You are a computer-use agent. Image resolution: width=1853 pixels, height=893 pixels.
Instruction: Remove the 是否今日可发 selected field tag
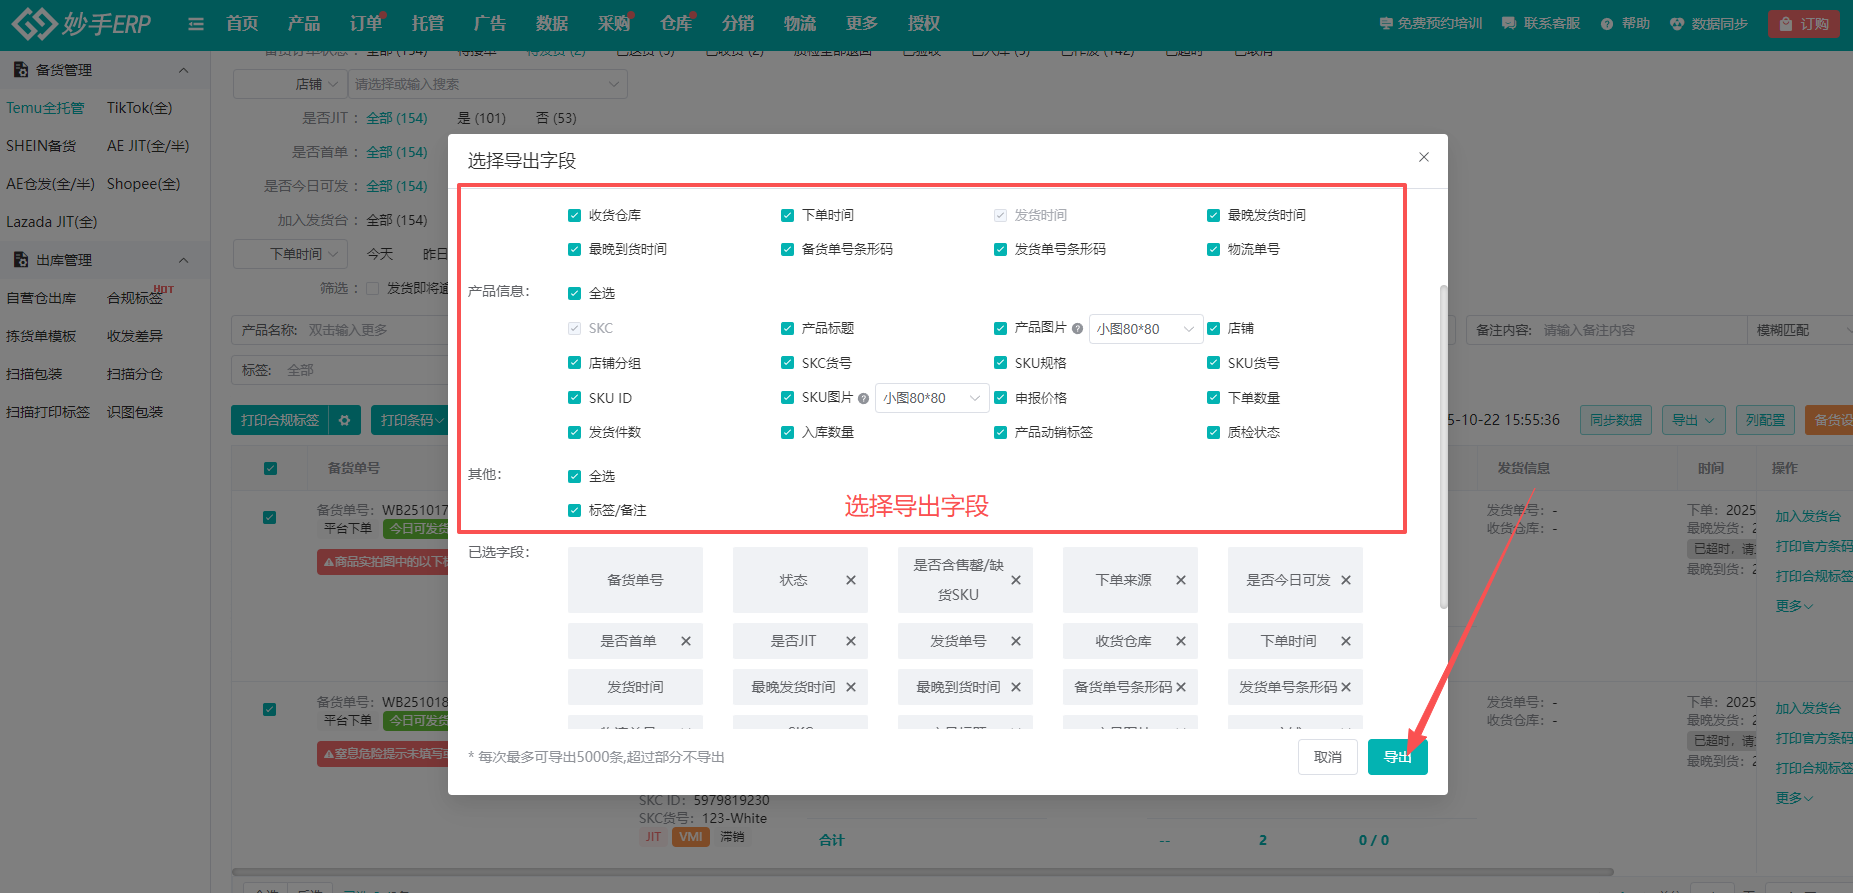pos(1345,580)
